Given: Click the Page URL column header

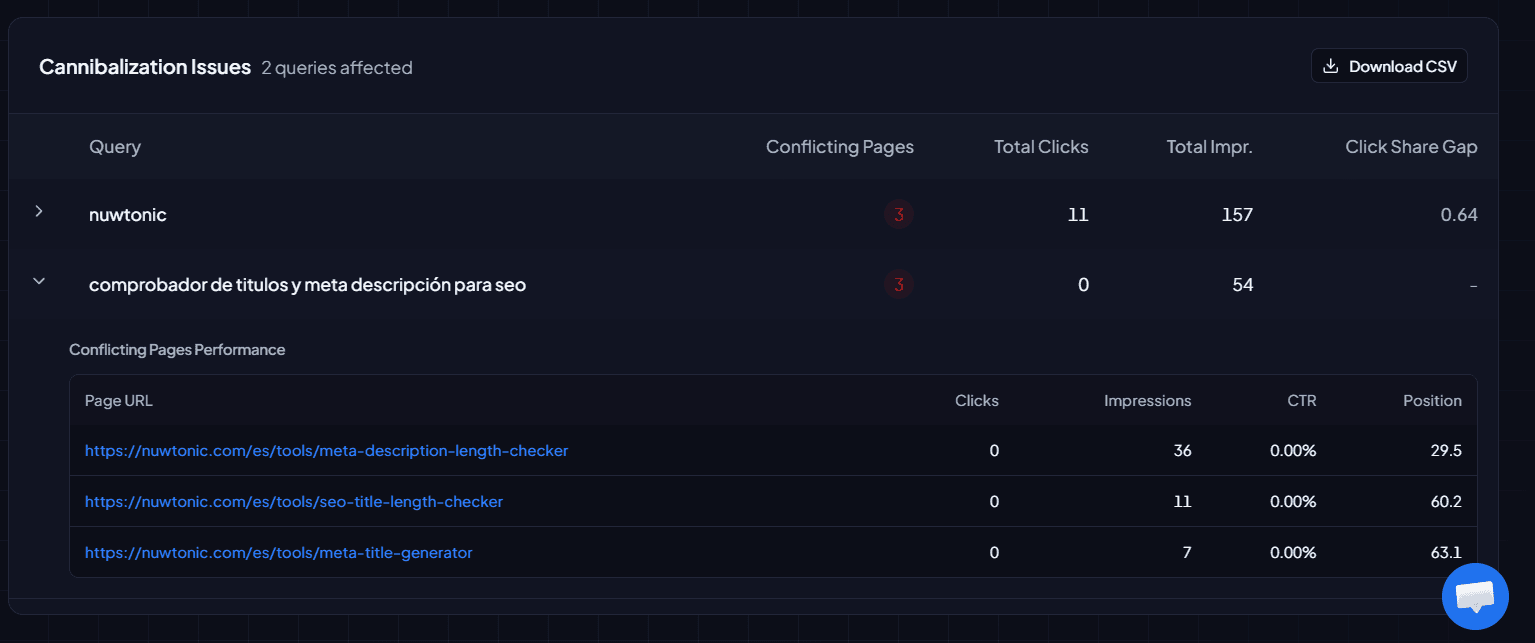Looking at the screenshot, I should (x=119, y=401).
